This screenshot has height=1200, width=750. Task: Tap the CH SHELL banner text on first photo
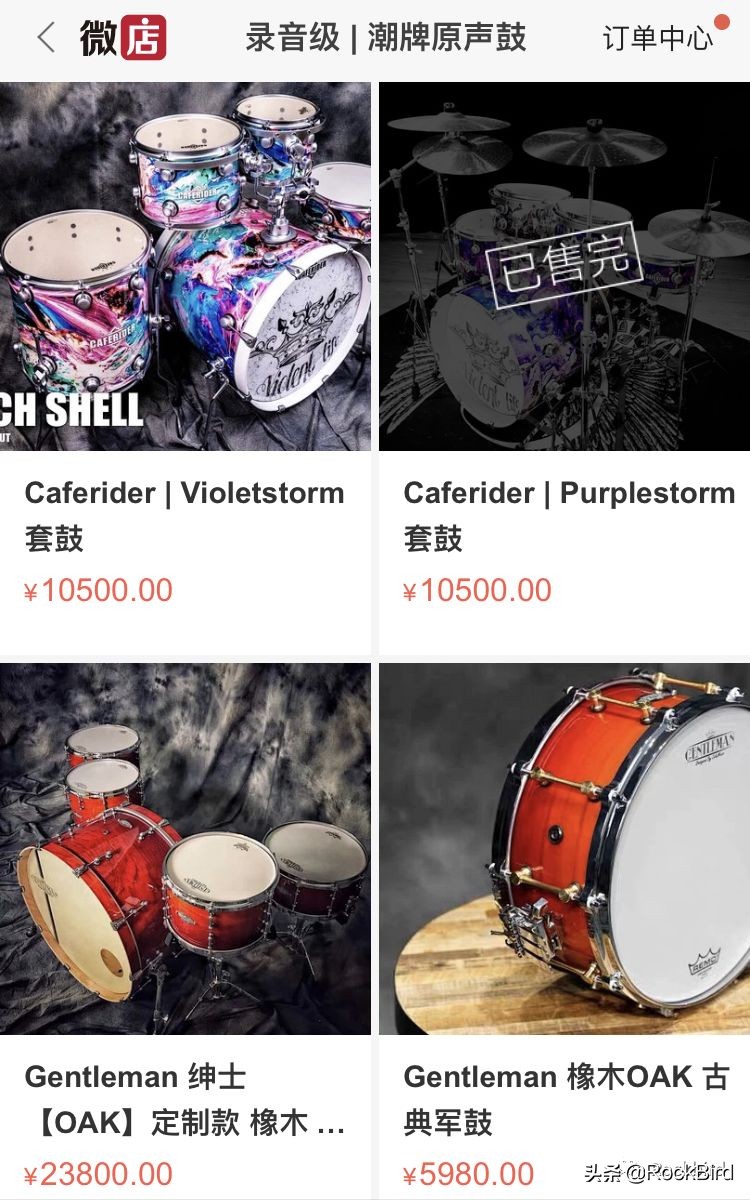click(72, 408)
